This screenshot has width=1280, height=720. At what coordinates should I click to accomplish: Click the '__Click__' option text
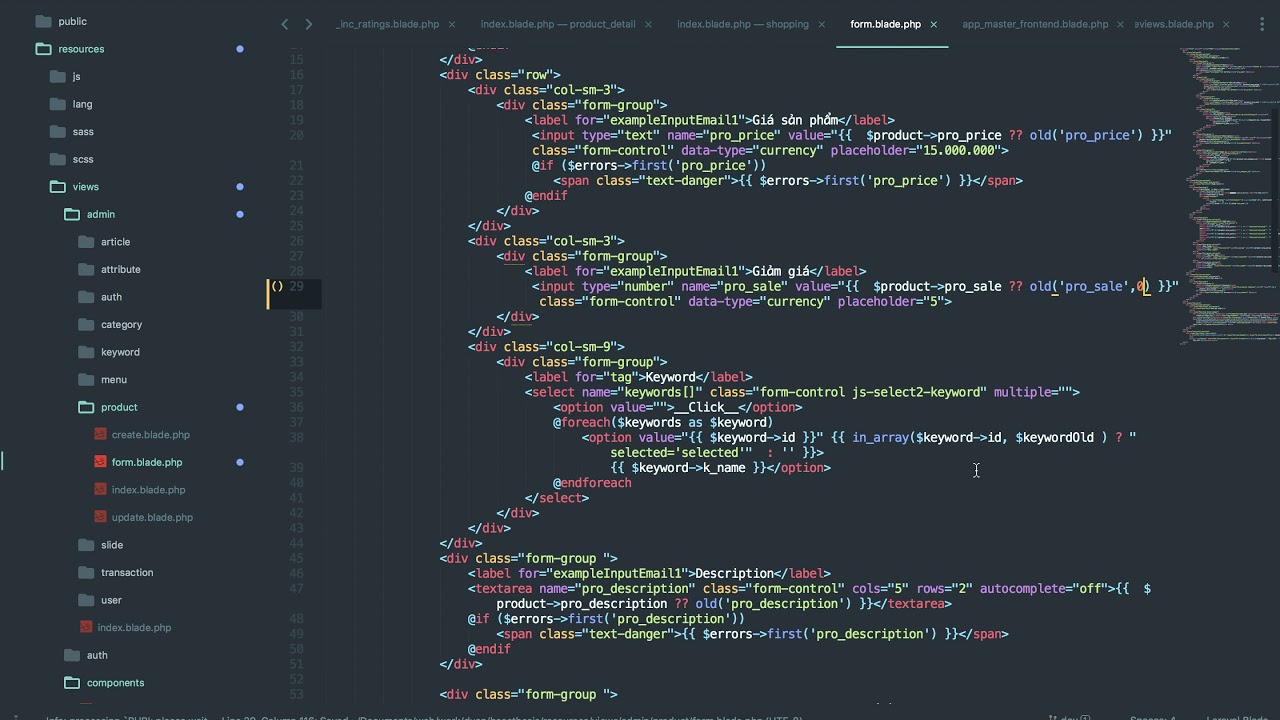706,407
